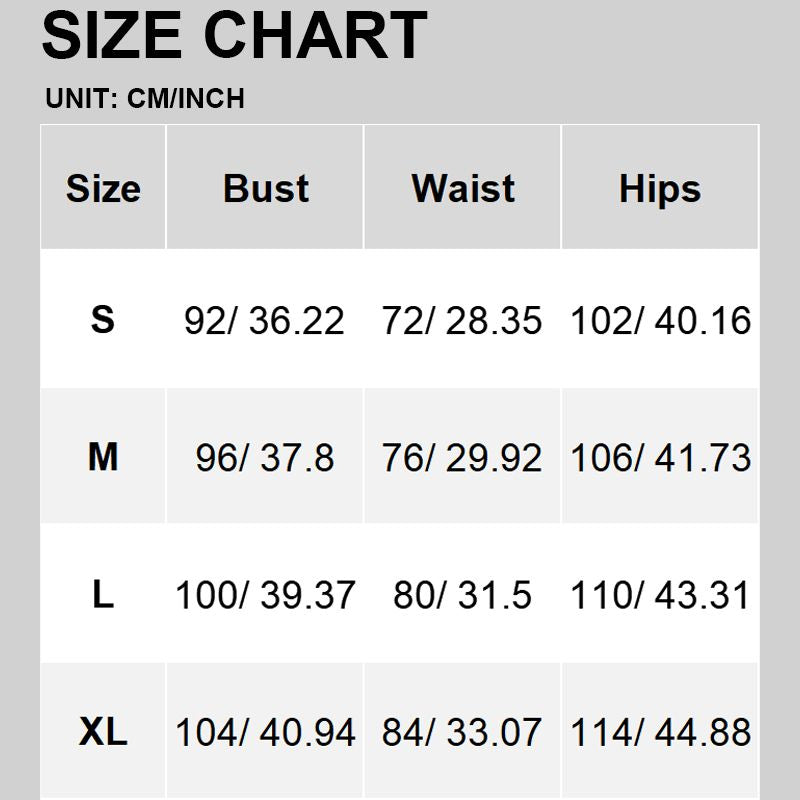Pick the M bust value 96/ 37.8
This screenshot has width=800, height=800.
point(265,457)
